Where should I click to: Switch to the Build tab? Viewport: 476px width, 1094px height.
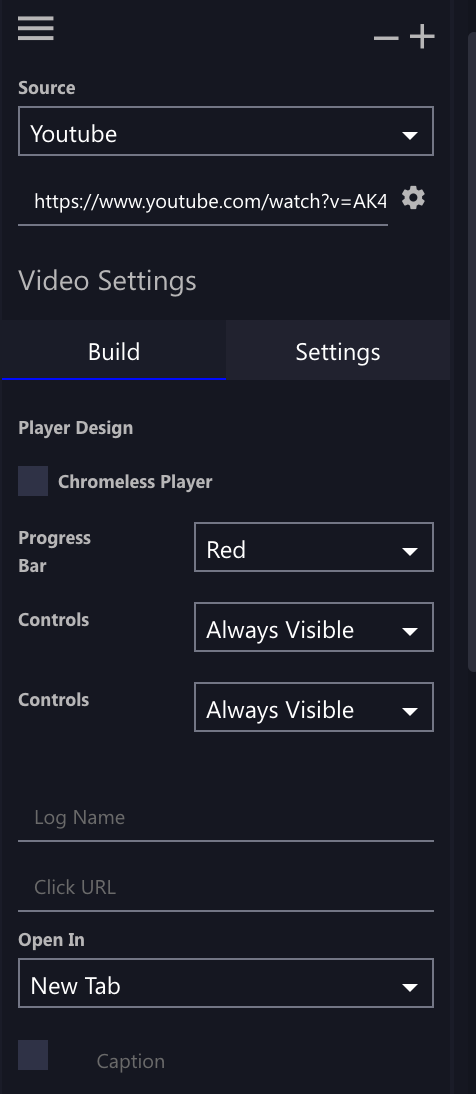114,350
